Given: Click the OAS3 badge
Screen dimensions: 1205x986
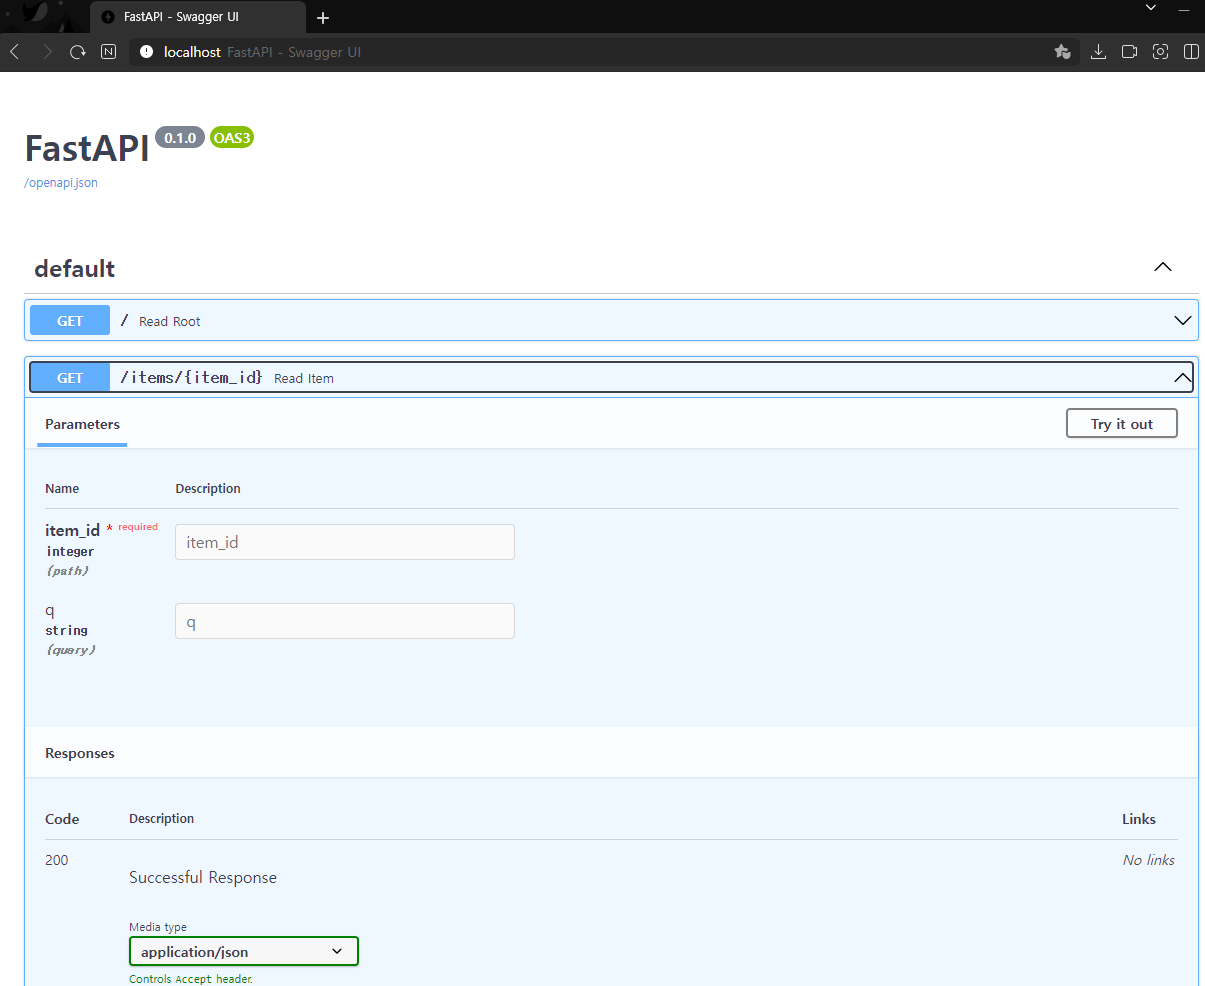Looking at the screenshot, I should tap(232, 138).
